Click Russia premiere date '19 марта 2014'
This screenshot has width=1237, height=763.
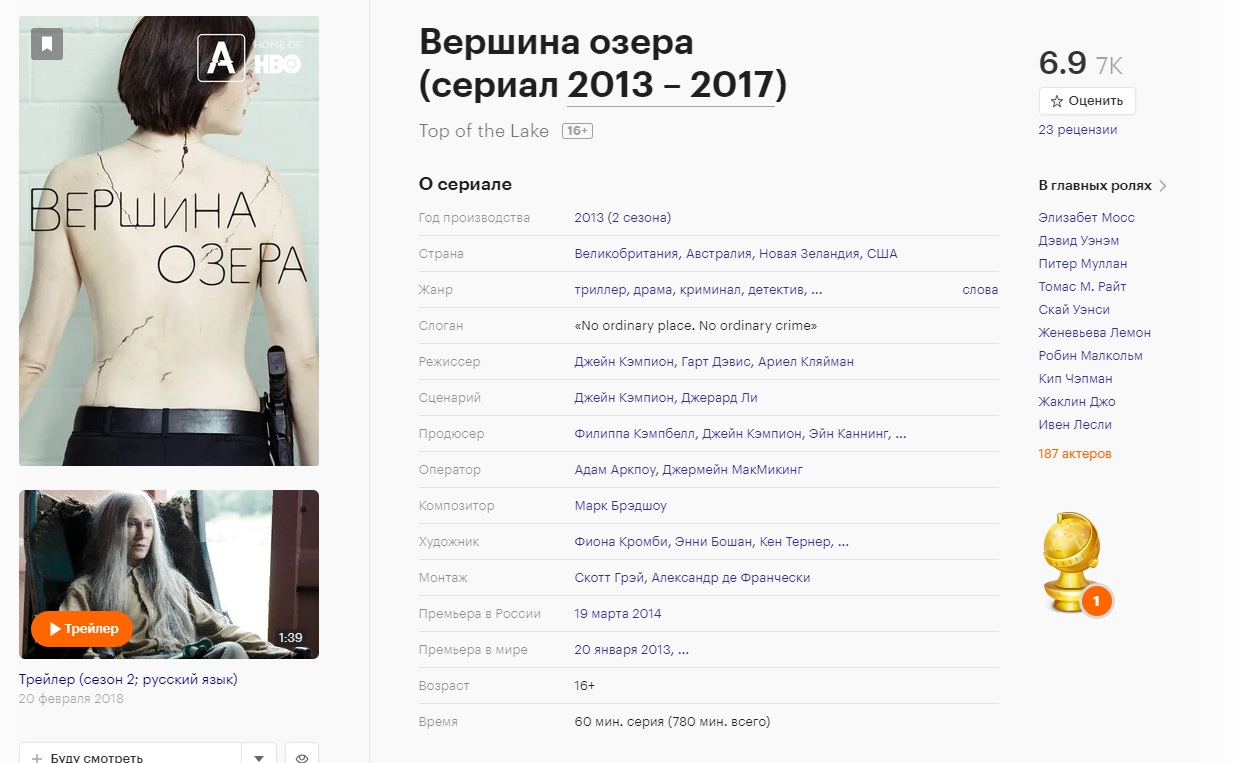[618, 614]
